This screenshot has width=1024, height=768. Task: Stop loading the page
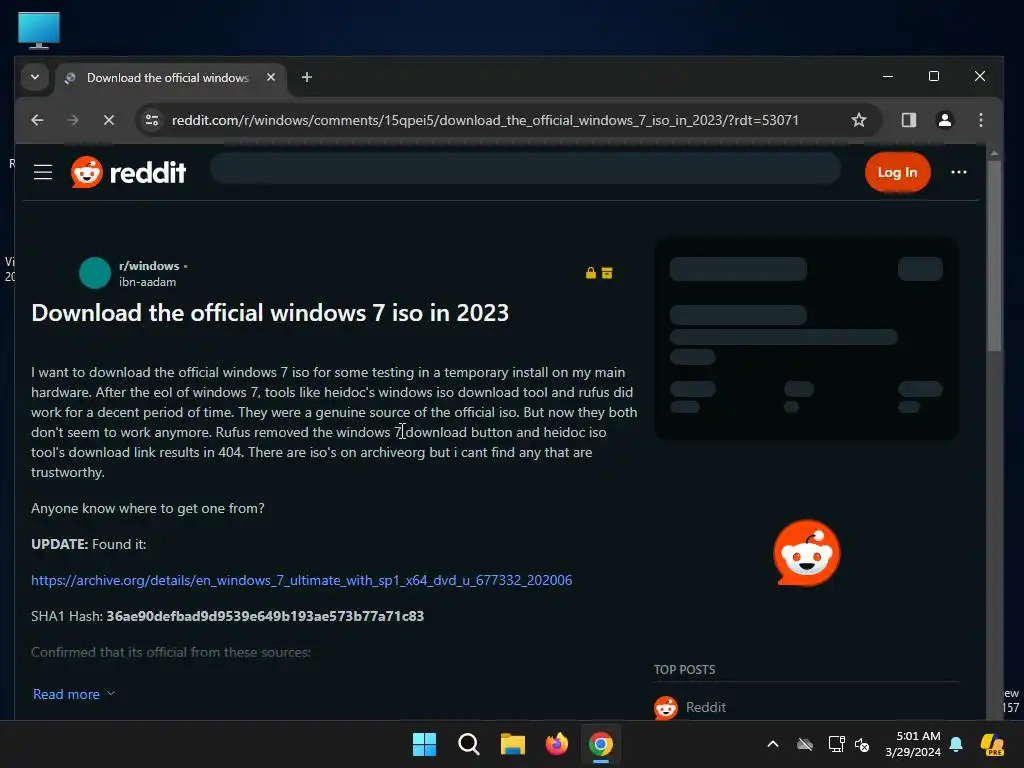click(x=108, y=120)
